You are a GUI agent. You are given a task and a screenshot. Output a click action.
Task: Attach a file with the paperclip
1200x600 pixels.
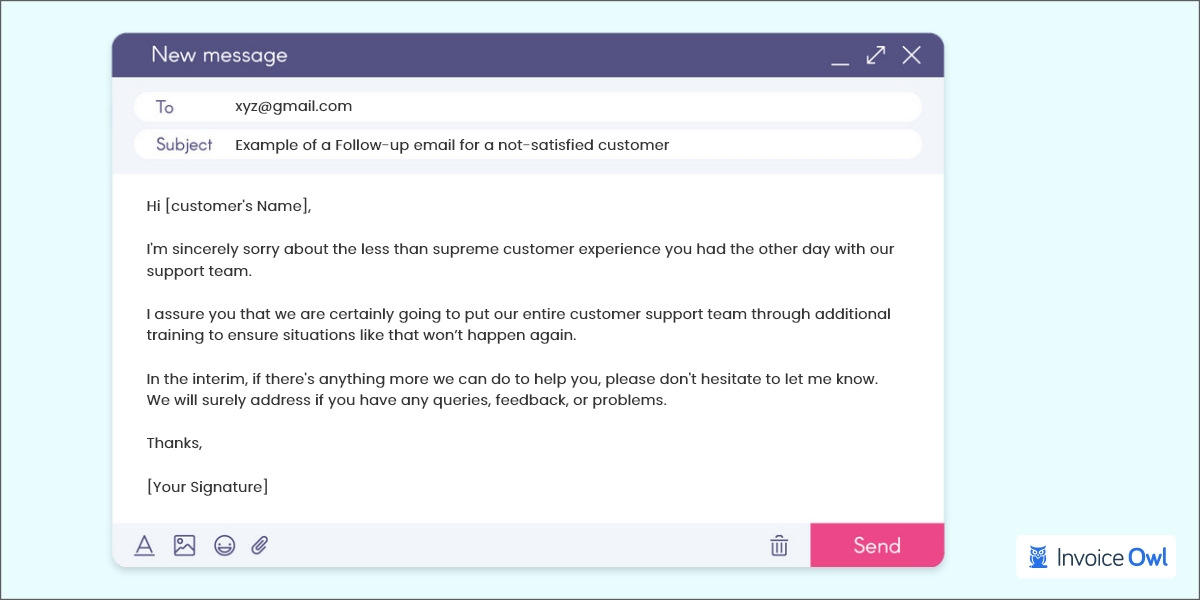tap(259, 545)
